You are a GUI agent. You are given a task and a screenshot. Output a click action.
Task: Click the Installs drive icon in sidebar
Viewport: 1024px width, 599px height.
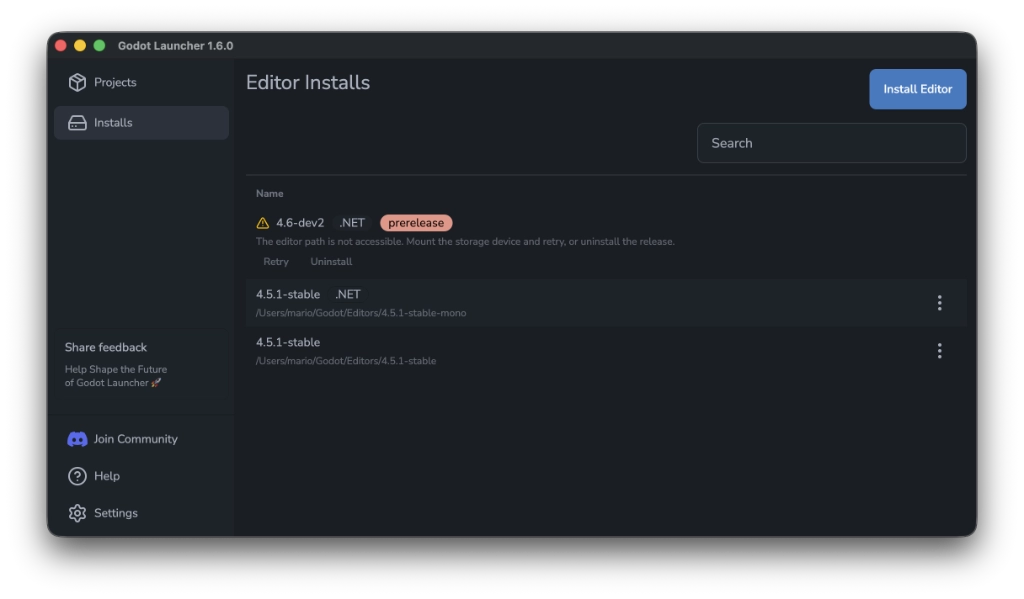click(79, 122)
